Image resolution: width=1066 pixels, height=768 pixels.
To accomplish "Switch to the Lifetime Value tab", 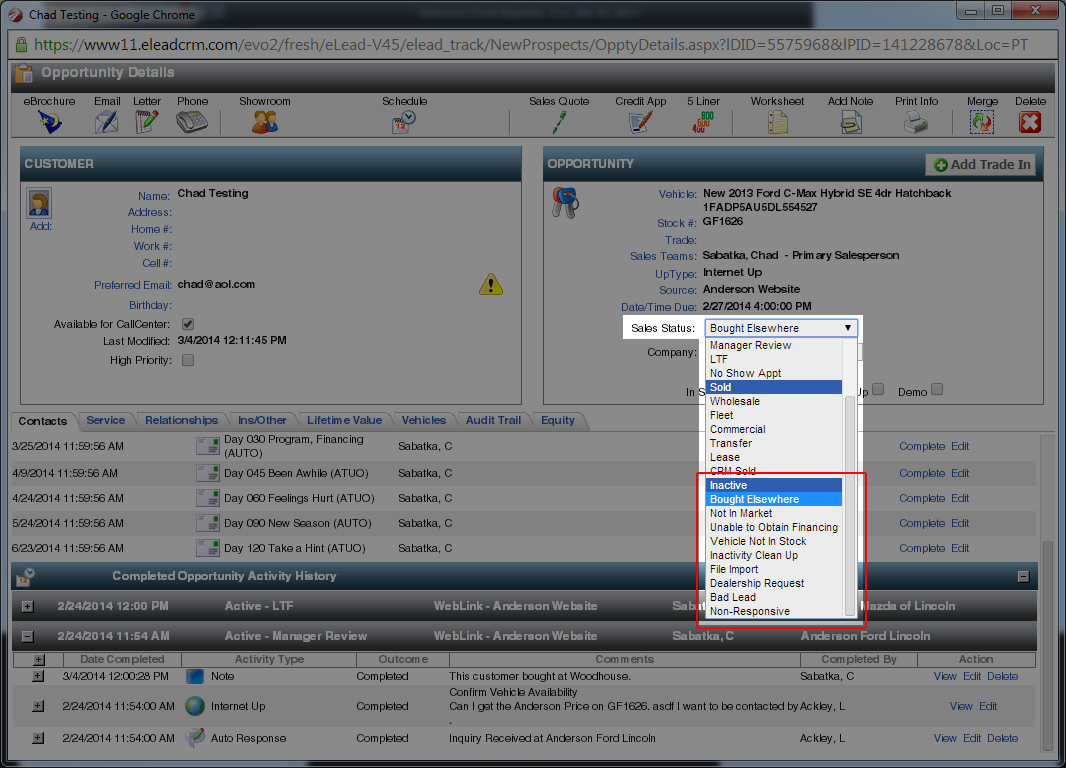I will click(x=344, y=420).
